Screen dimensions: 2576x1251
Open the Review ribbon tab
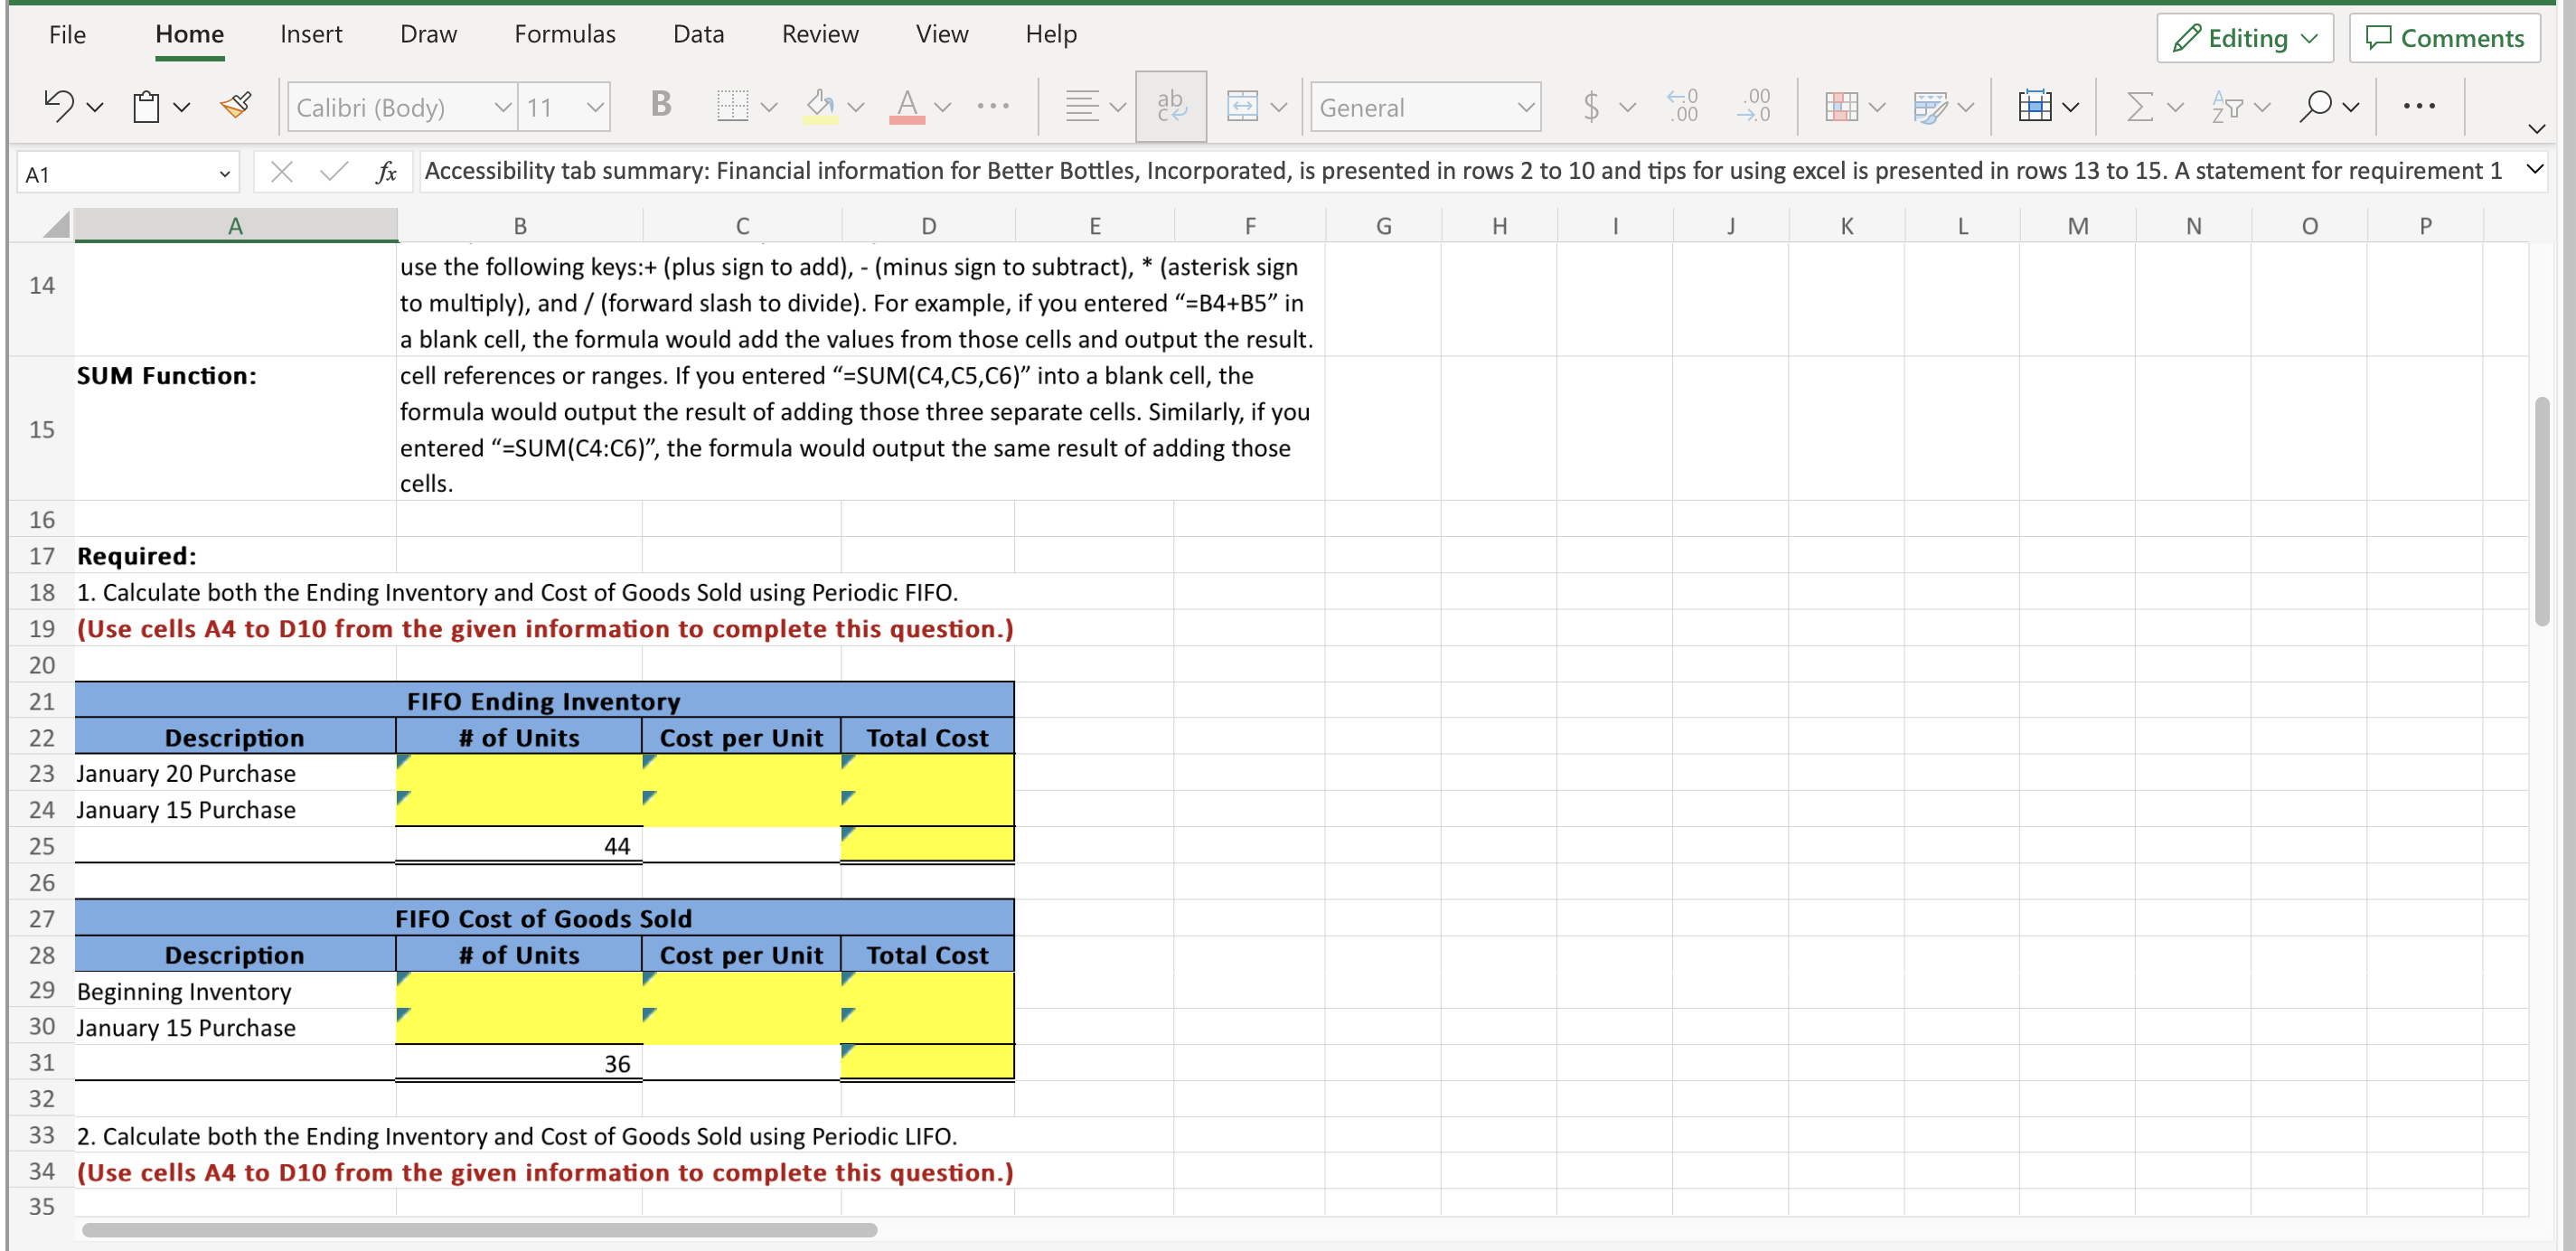click(x=820, y=33)
